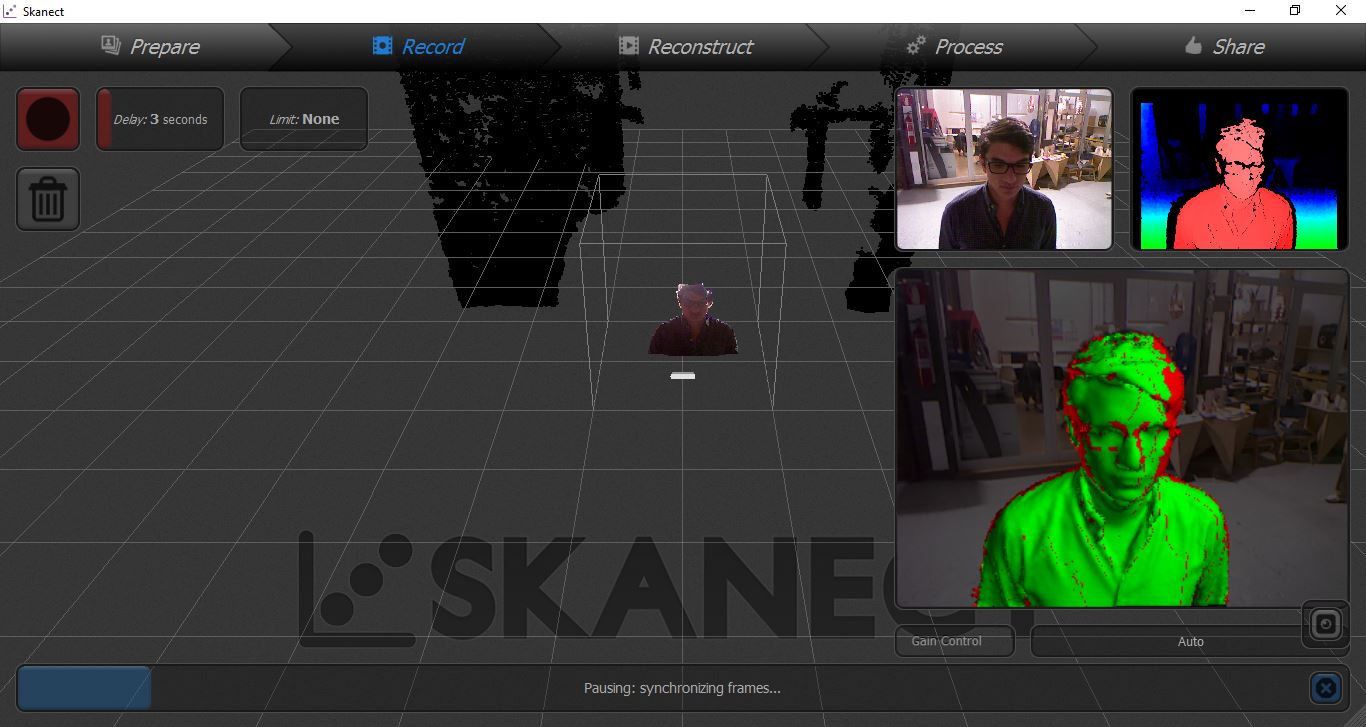Click the red Record button

[48, 119]
